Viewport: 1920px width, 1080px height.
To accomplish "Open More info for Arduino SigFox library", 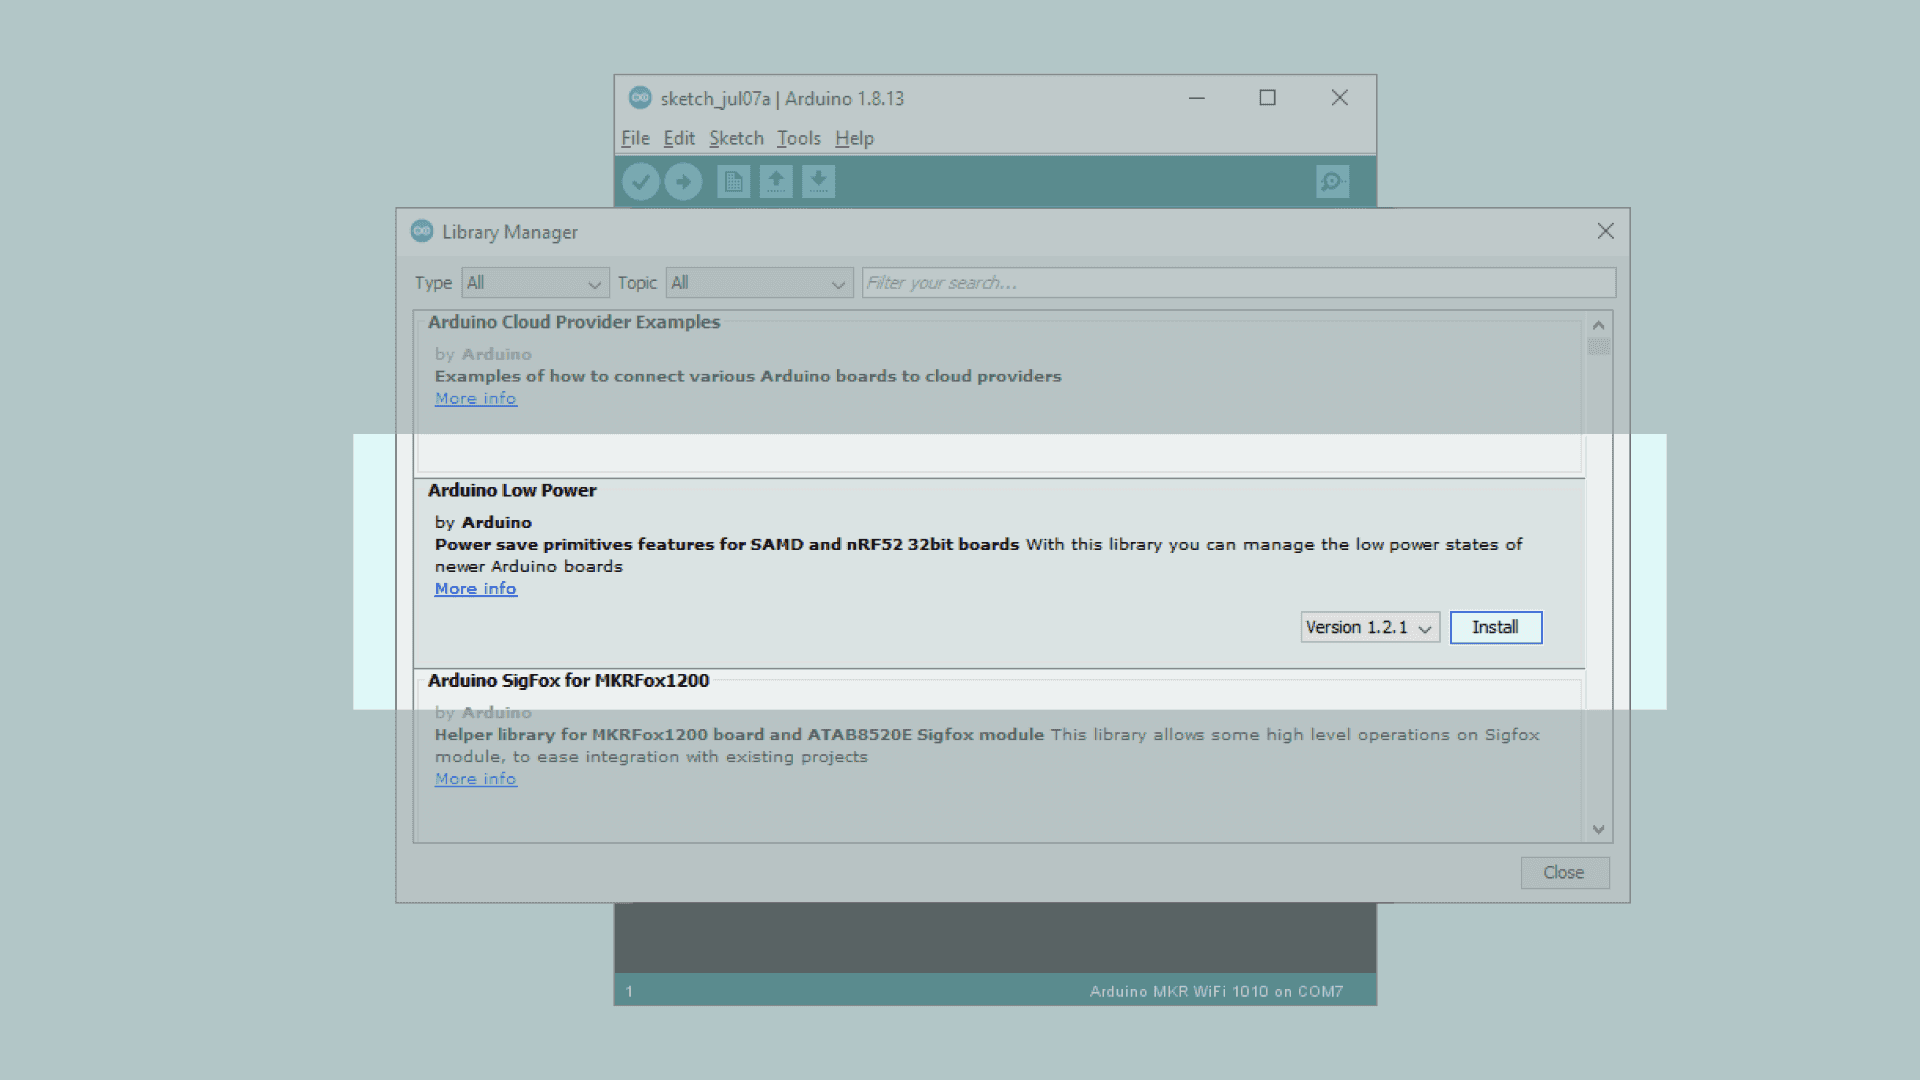I will coord(475,779).
